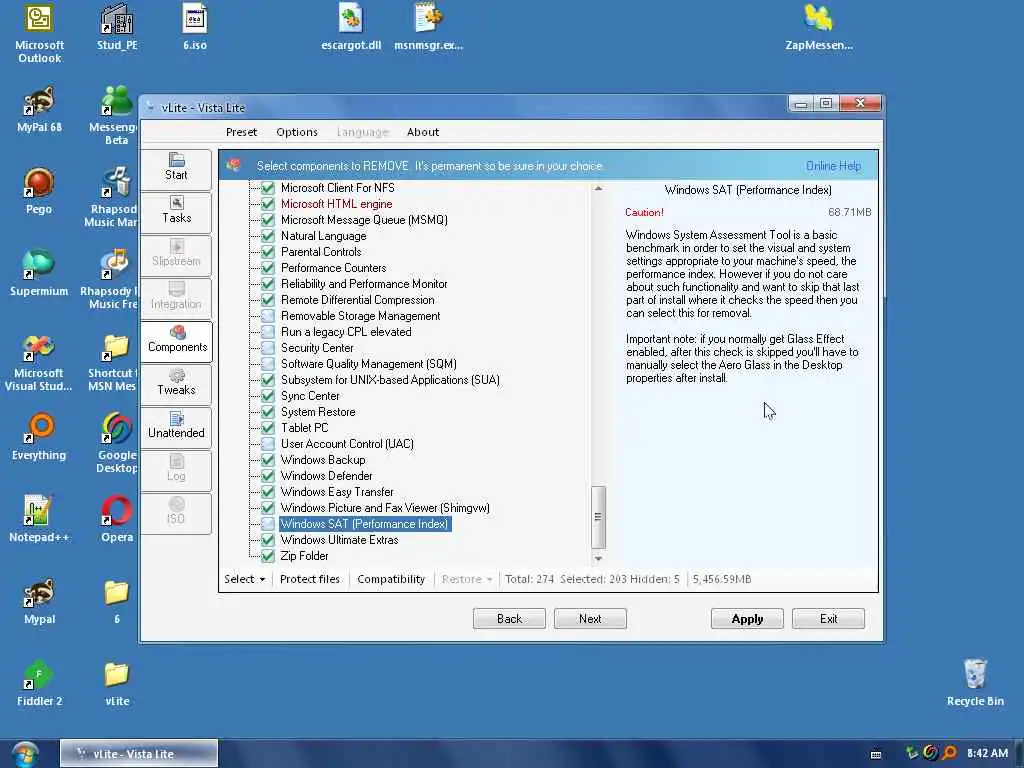Select Tablet PC component text
Image resolution: width=1024 pixels, height=768 pixels.
coord(305,428)
